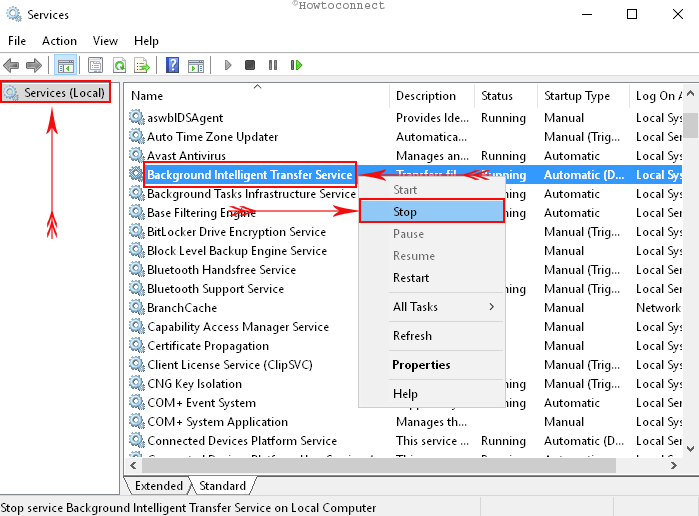Switch to the Standard tab
This screenshot has width=699, height=516.
click(x=222, y=486)
